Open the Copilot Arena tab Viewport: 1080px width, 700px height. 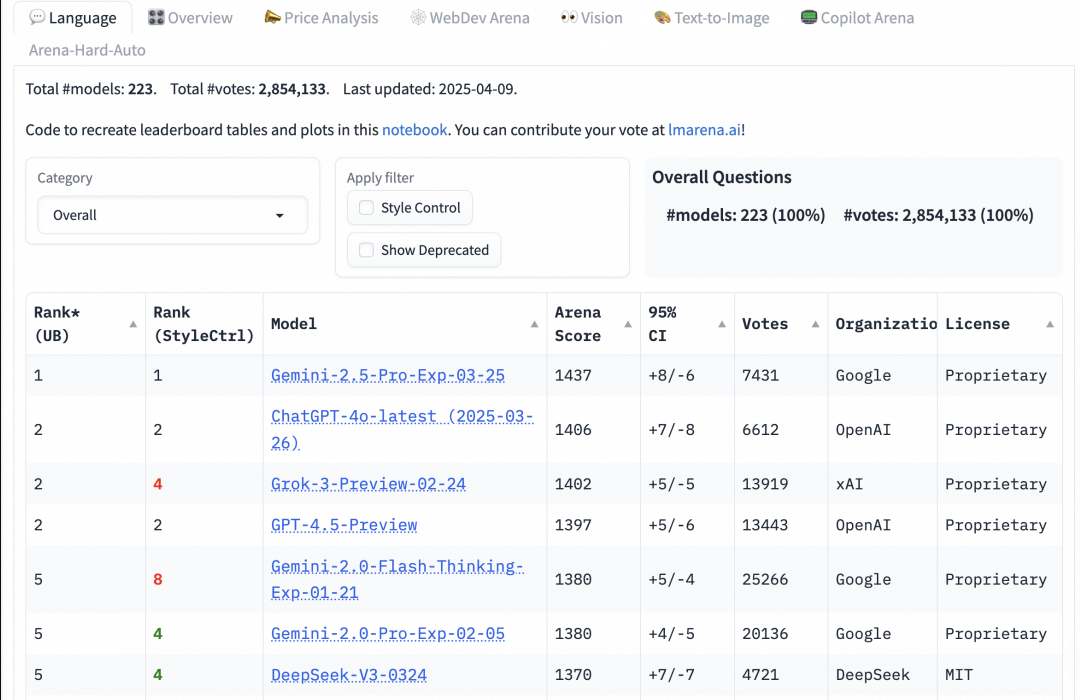[858, 18]
